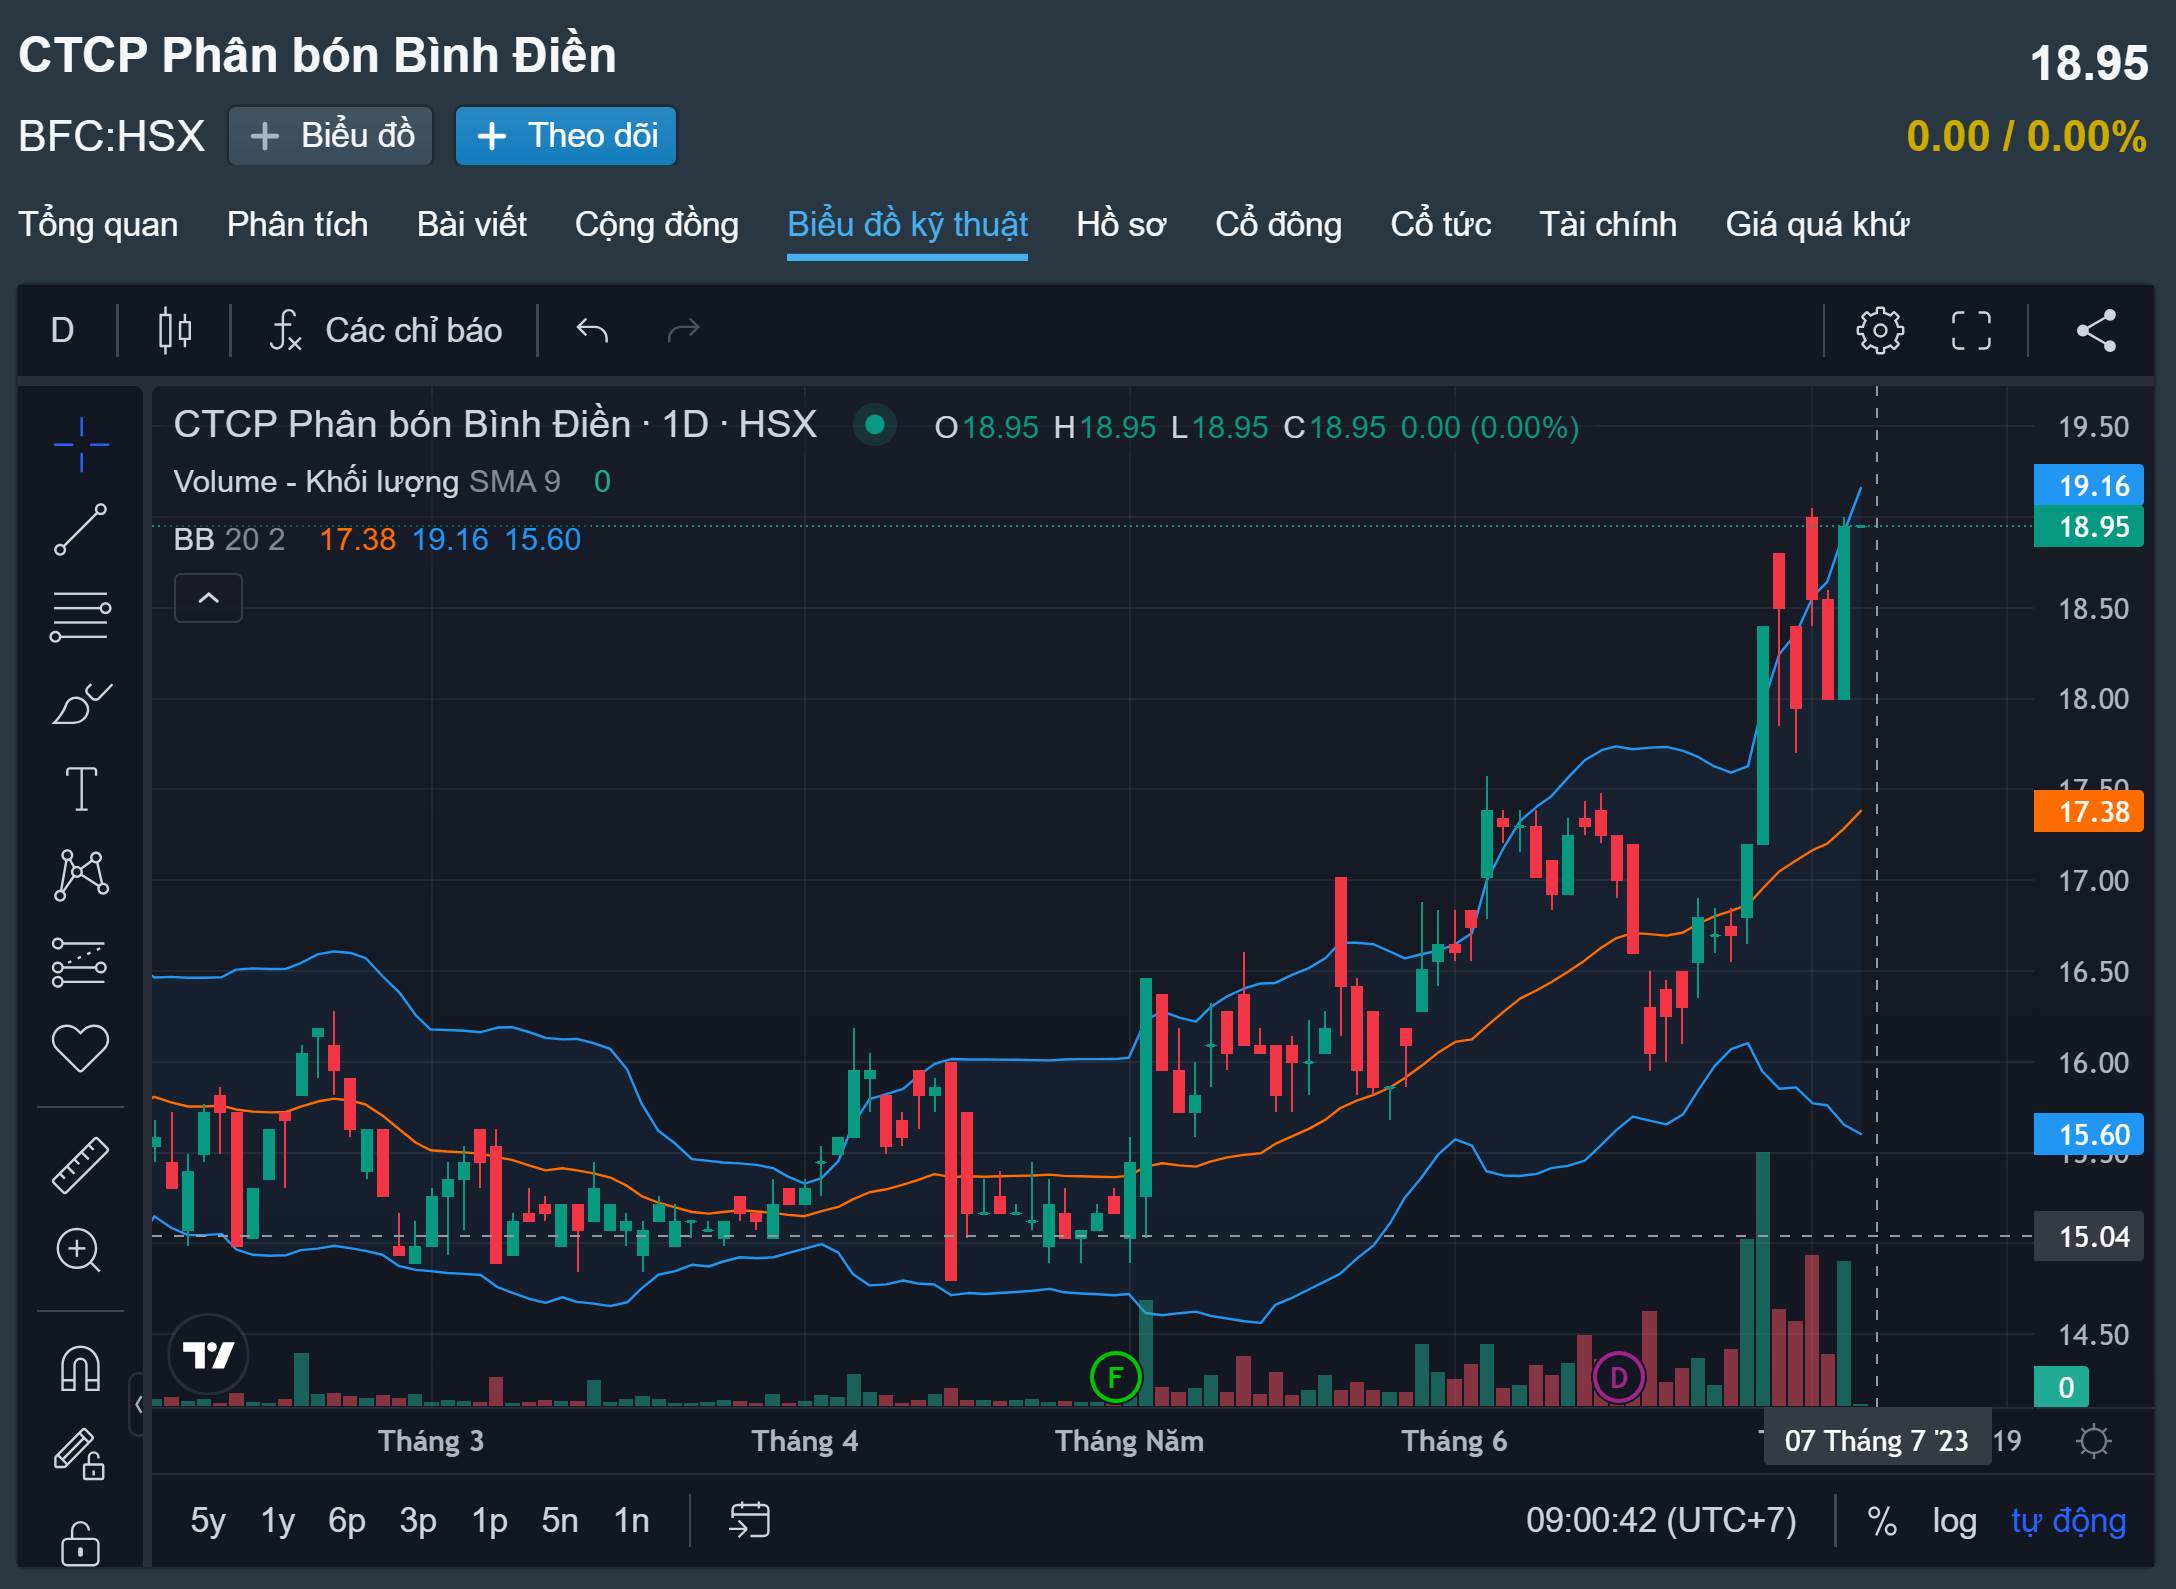Click the purple D dividend marker
This screenshot has height=1589, width=2176.
[1618, 1377]
